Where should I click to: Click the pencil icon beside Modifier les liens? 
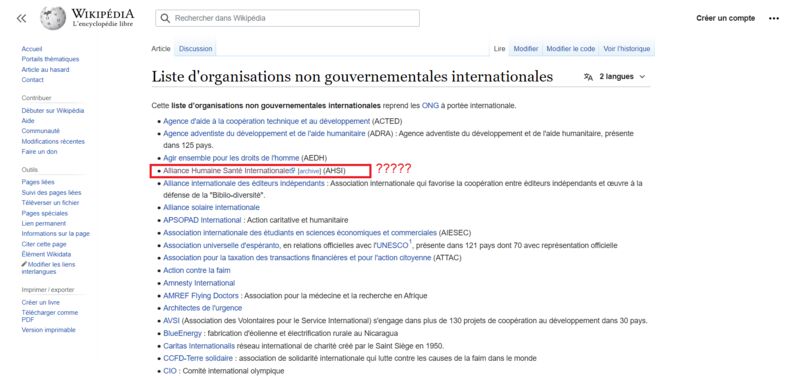[24, 264]
